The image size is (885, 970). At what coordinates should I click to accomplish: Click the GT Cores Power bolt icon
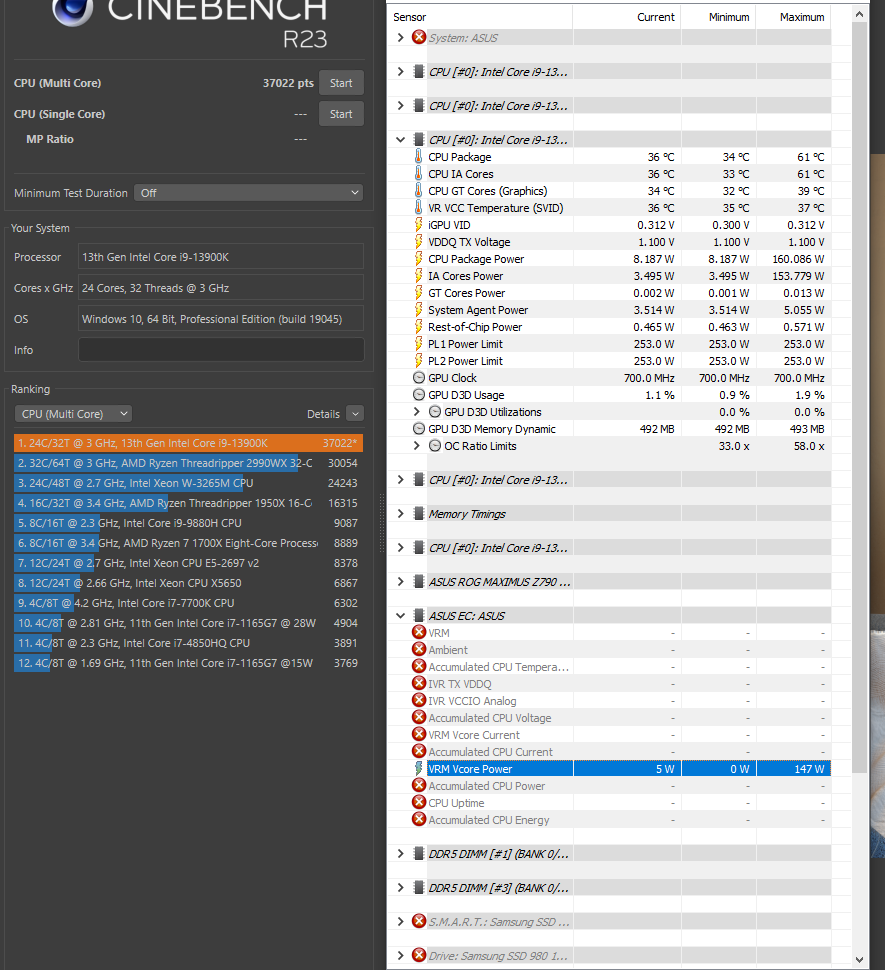tap(419, 293)
